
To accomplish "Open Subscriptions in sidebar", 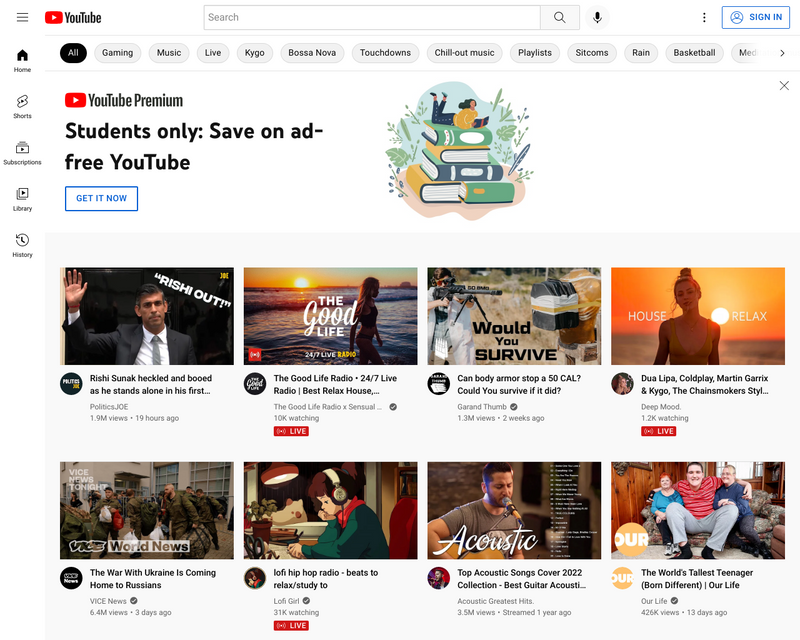I will coord(22,152).
